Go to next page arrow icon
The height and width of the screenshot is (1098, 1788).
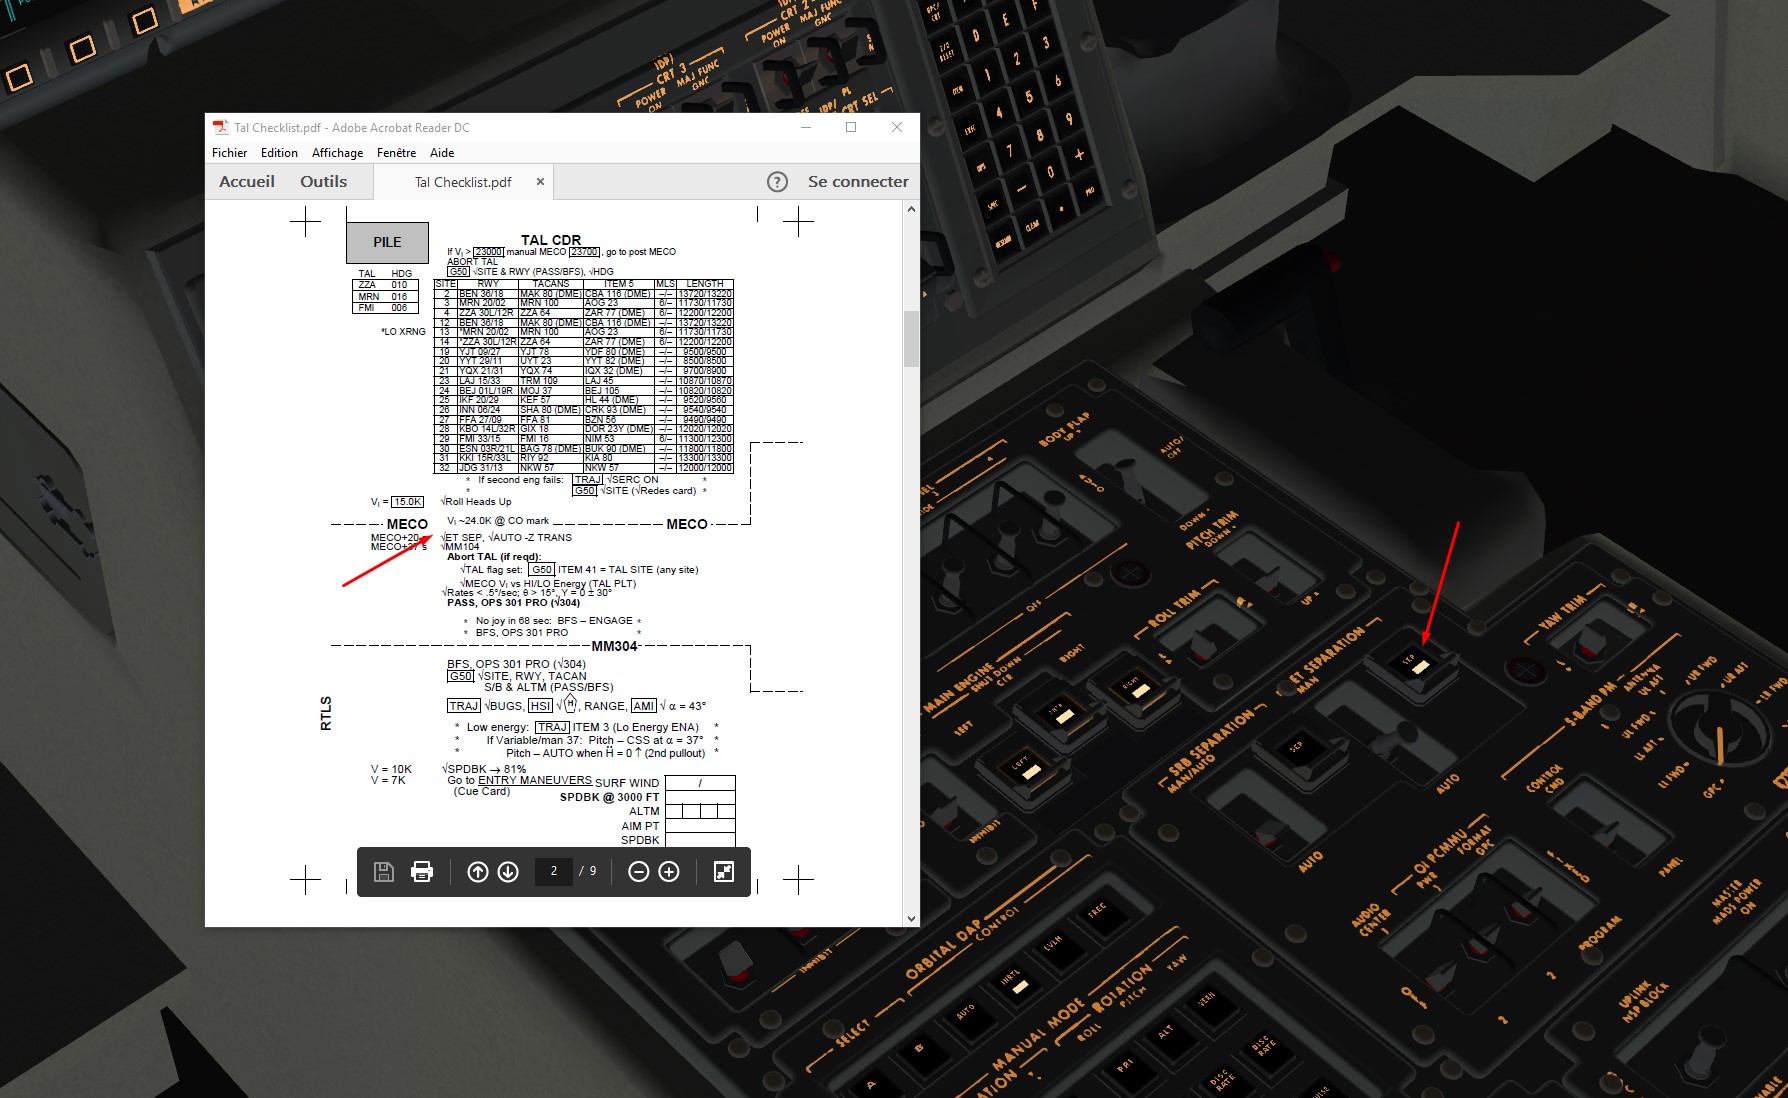(x=508, y=872)
